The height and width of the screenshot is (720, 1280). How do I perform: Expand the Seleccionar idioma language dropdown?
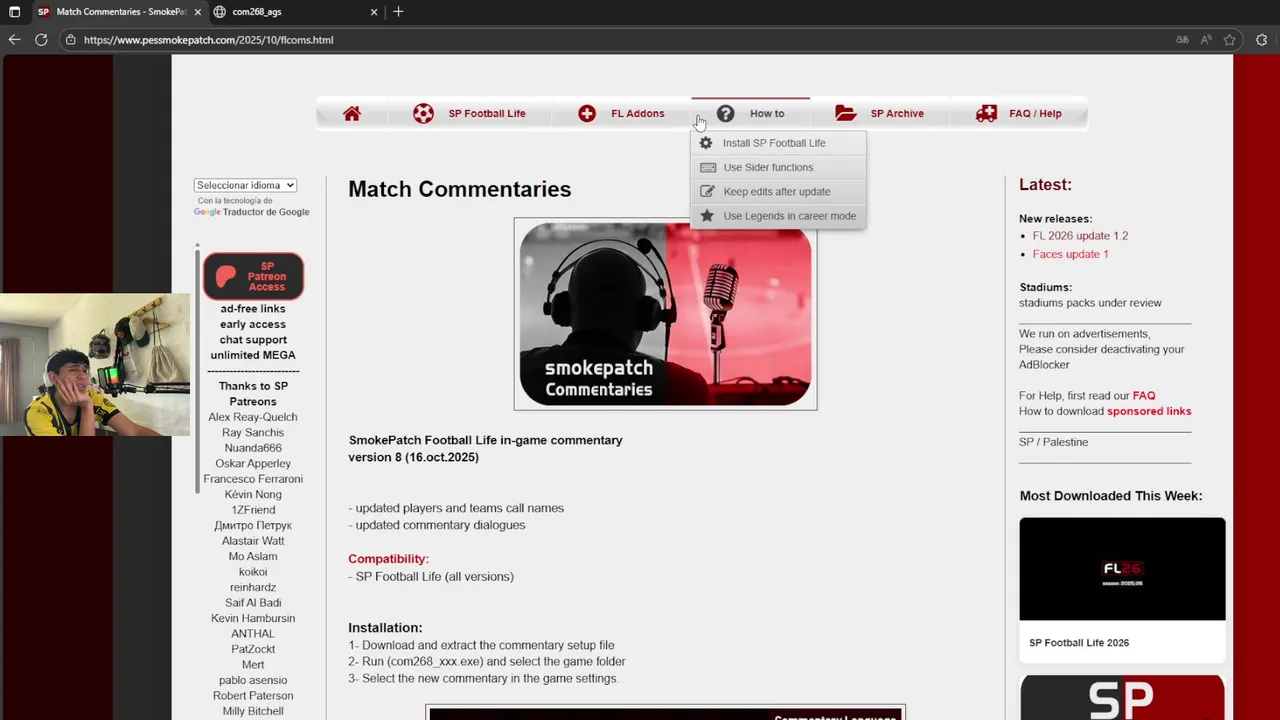coord(245,185)
